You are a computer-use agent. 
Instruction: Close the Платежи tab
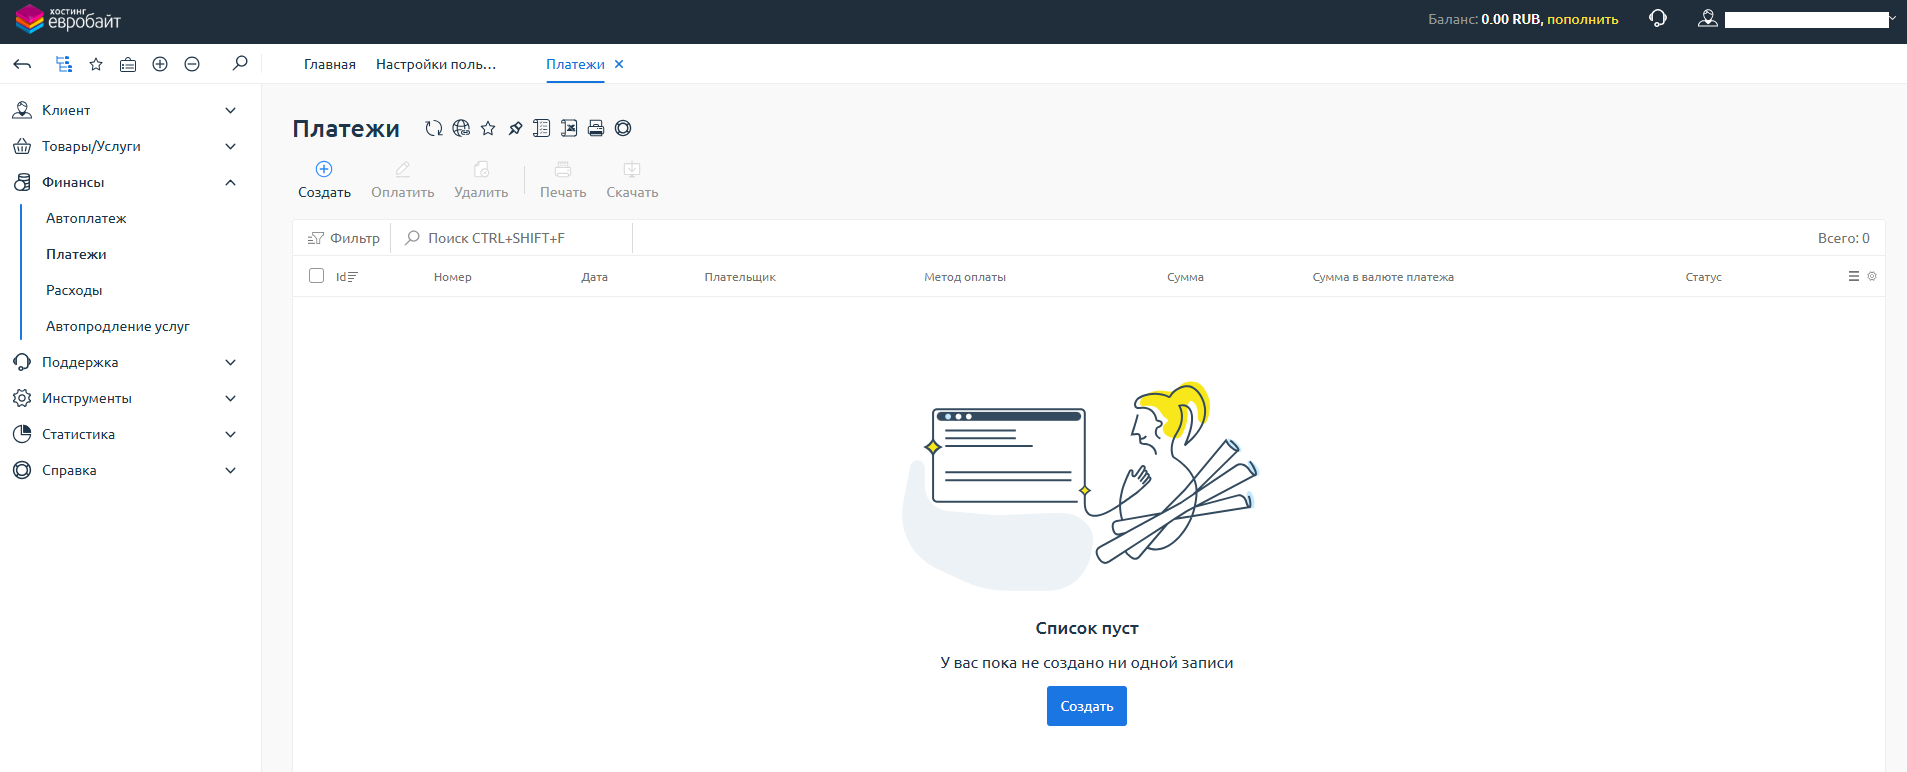619,64
